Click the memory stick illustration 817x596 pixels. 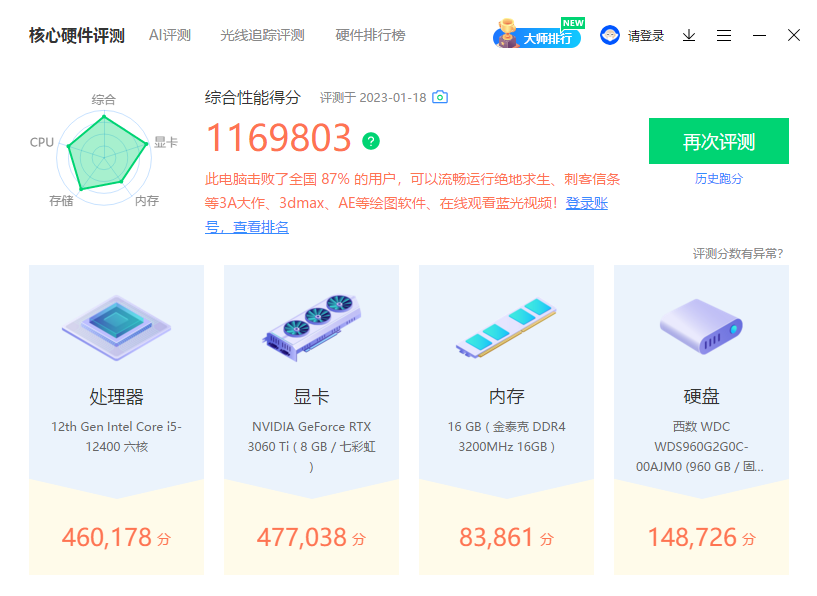point(506,327)
